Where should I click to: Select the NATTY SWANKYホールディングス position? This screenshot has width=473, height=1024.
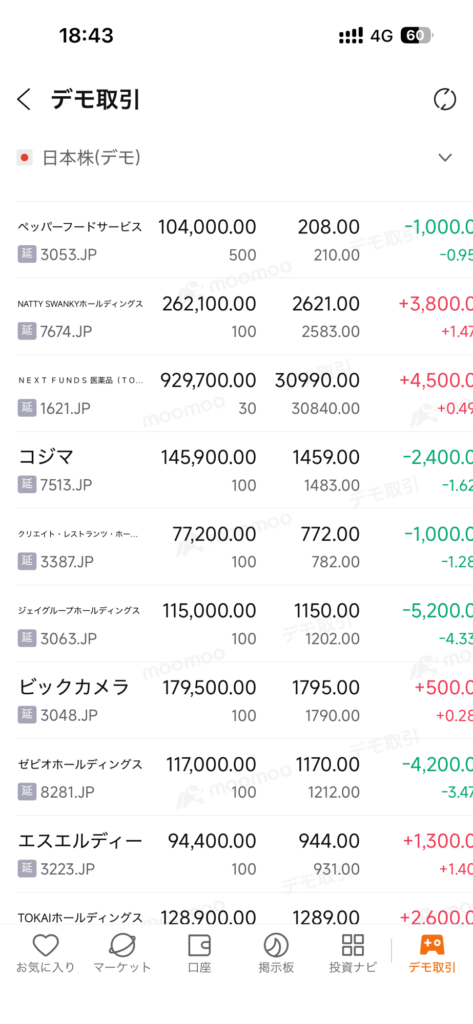(236, 317)
